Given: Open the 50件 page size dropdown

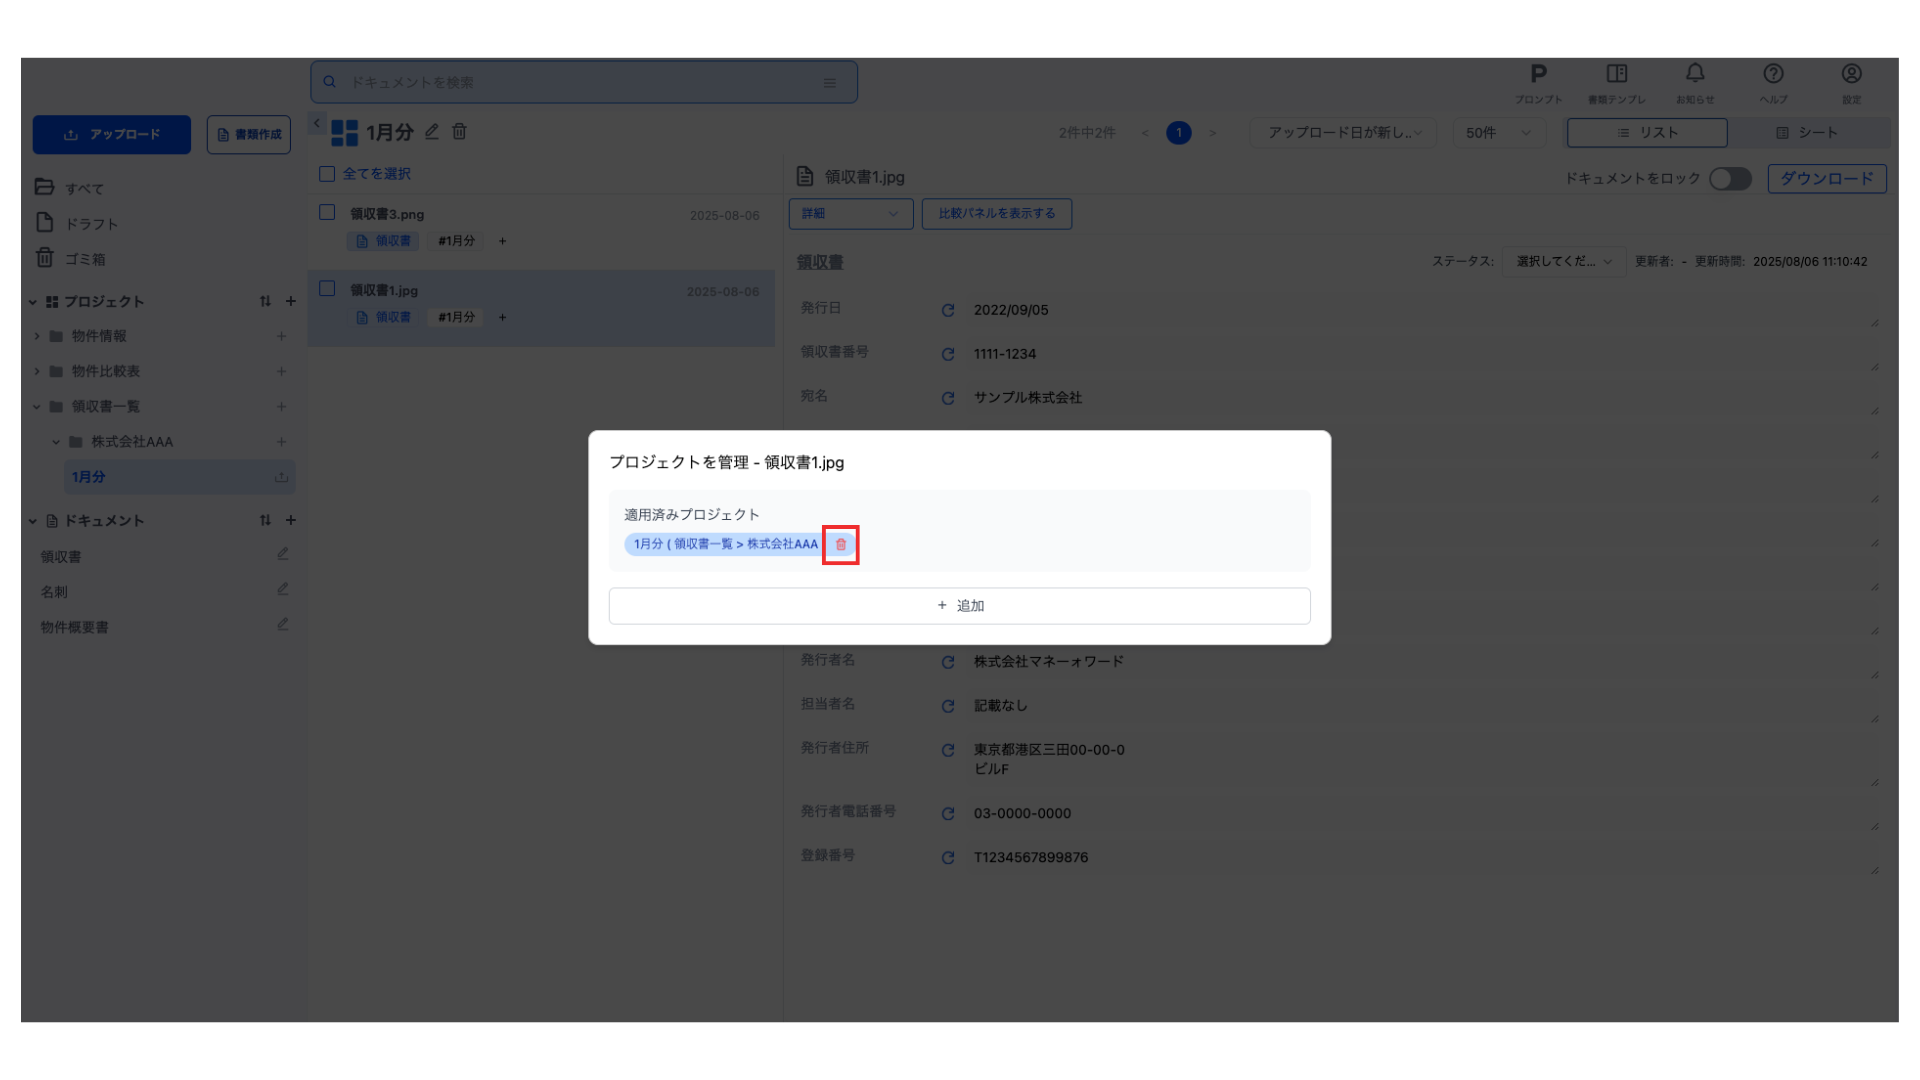Looking at the screenshot, I should coord(1497,133).
